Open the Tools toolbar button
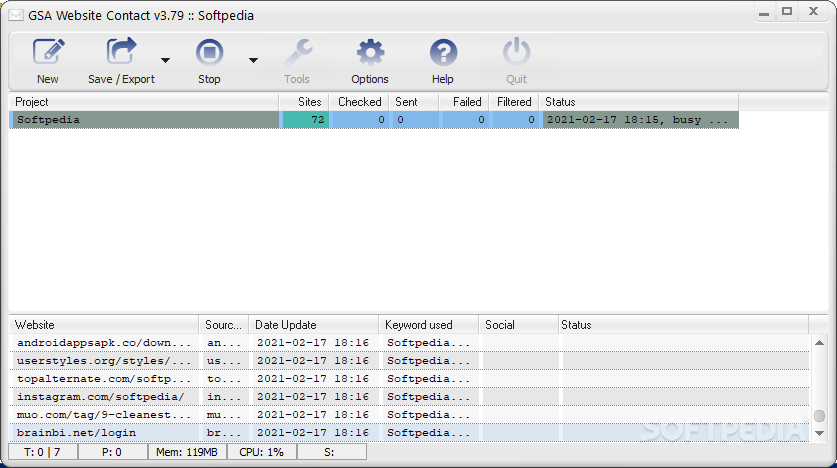The image size is (837, 468). tap(297, 61)
